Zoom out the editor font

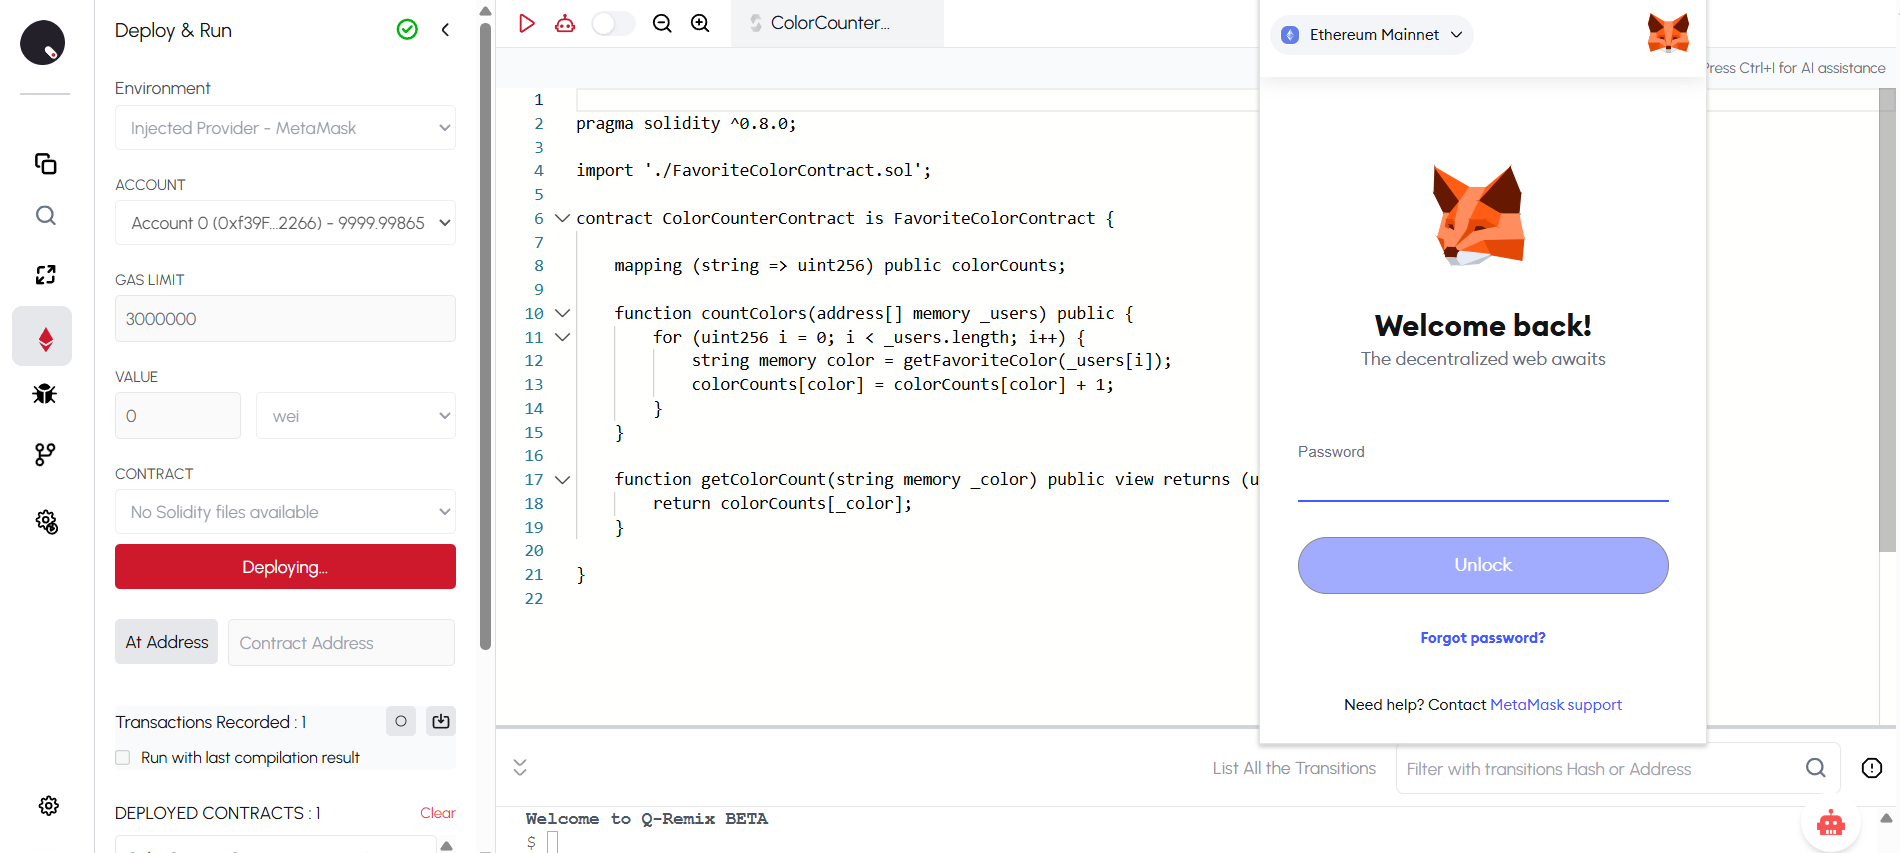click(662, 23)
